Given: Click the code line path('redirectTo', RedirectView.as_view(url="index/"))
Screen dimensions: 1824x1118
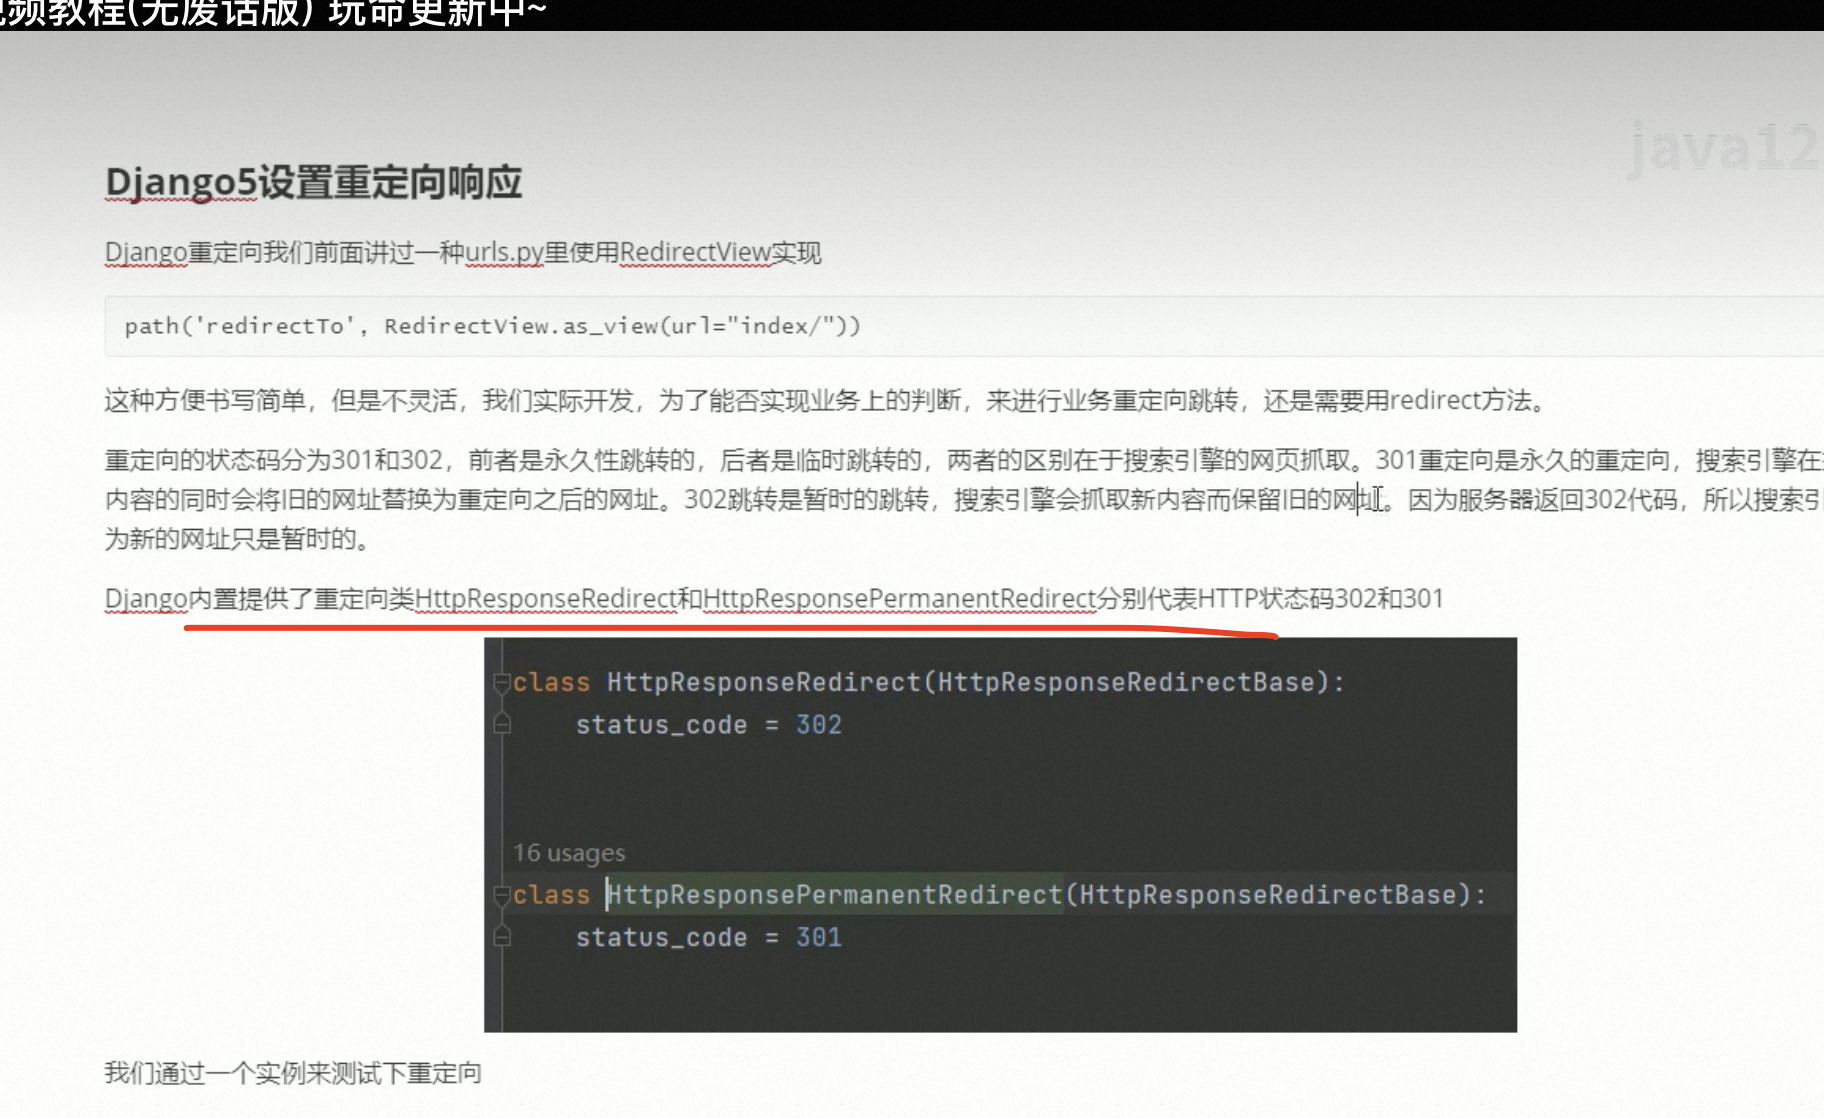Looking at the screenshot, I should click(492, 326).
